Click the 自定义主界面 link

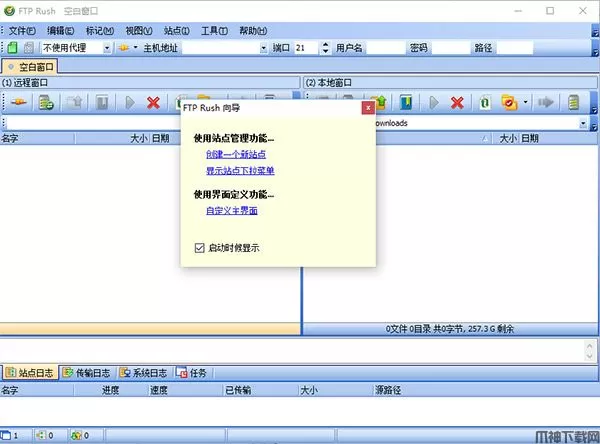point(232,211)
